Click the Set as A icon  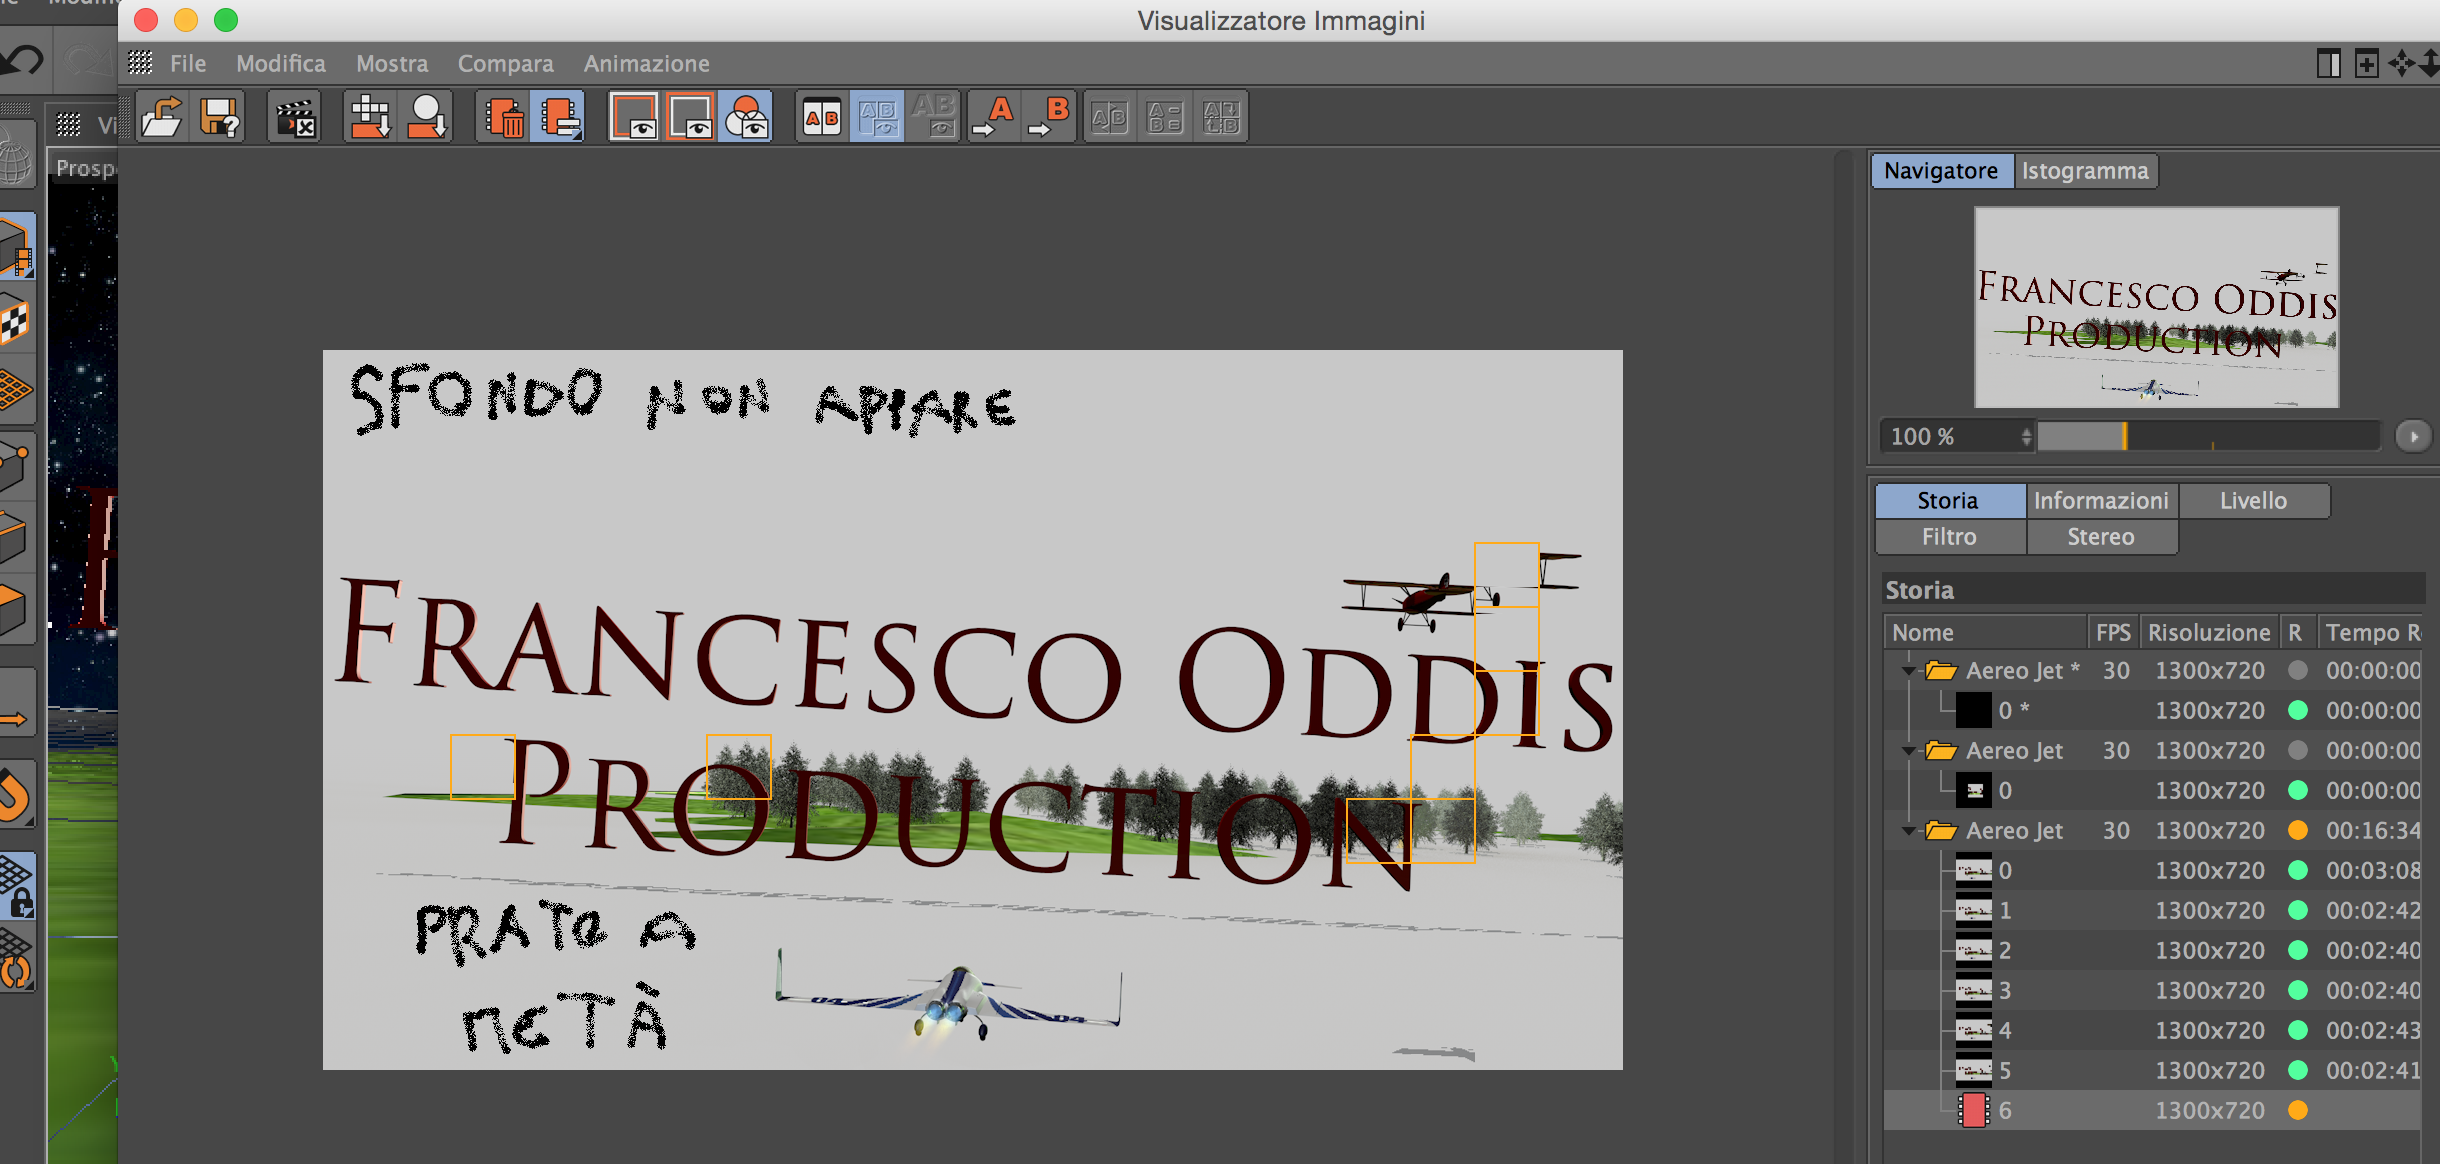(993, 118)
